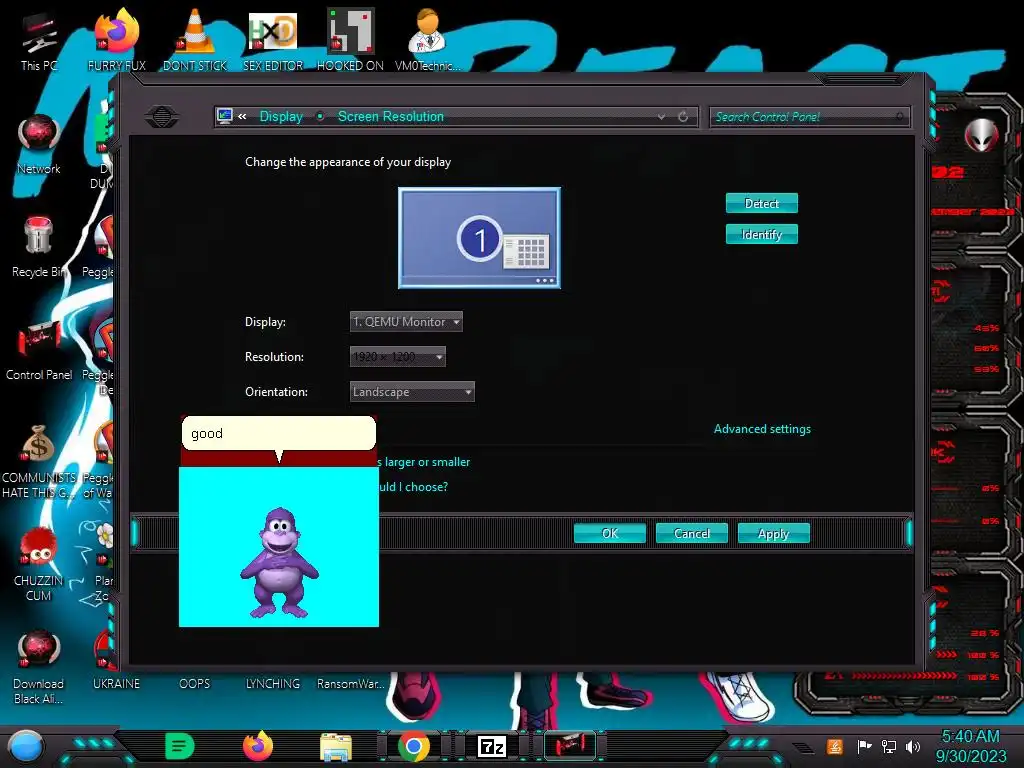Switch to the Control Panel taskbar item
The height and width of the screenshot is (768, 1024).
(570, 744)
